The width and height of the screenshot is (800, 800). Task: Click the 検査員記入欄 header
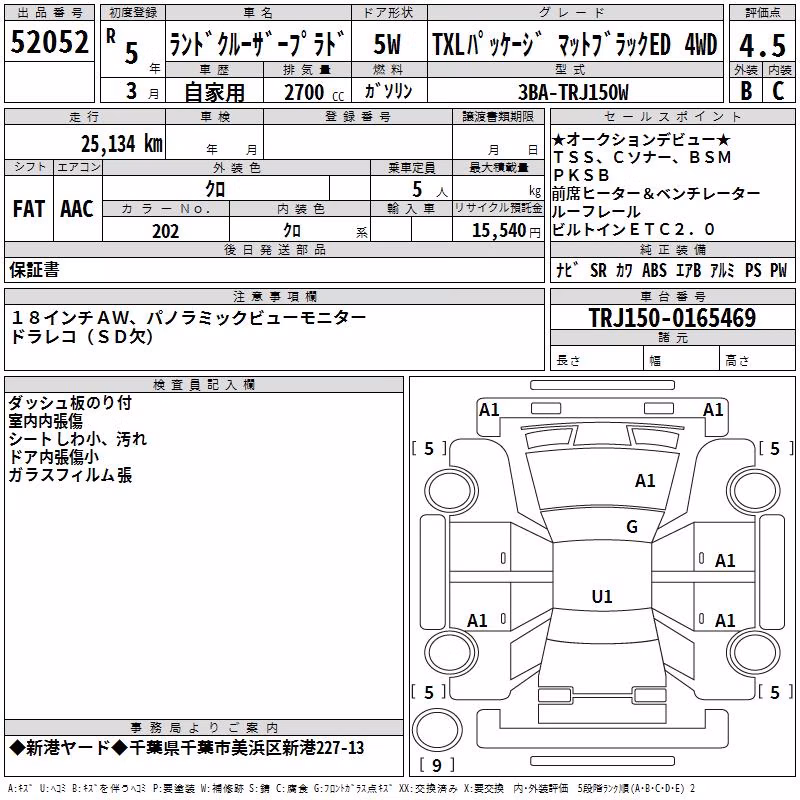pos(204,385)
